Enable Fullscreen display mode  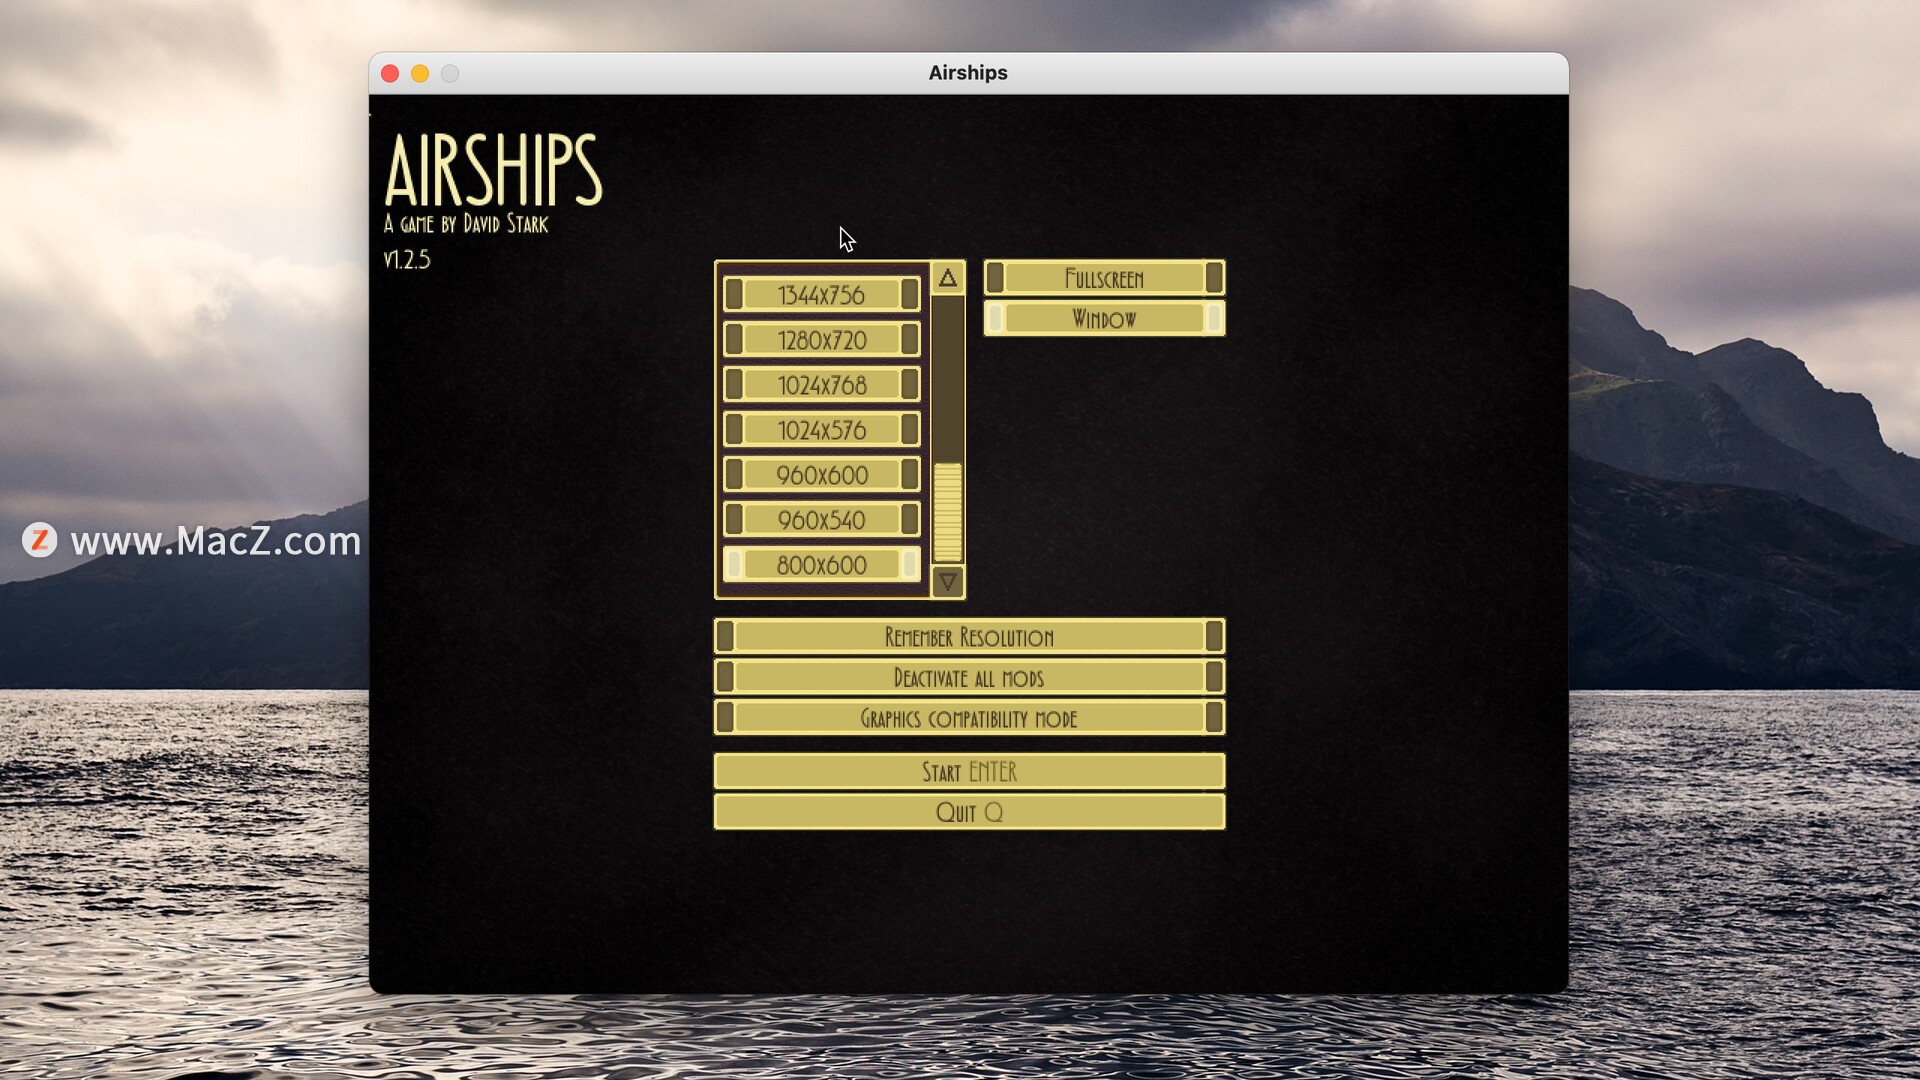coord(1104,278)
